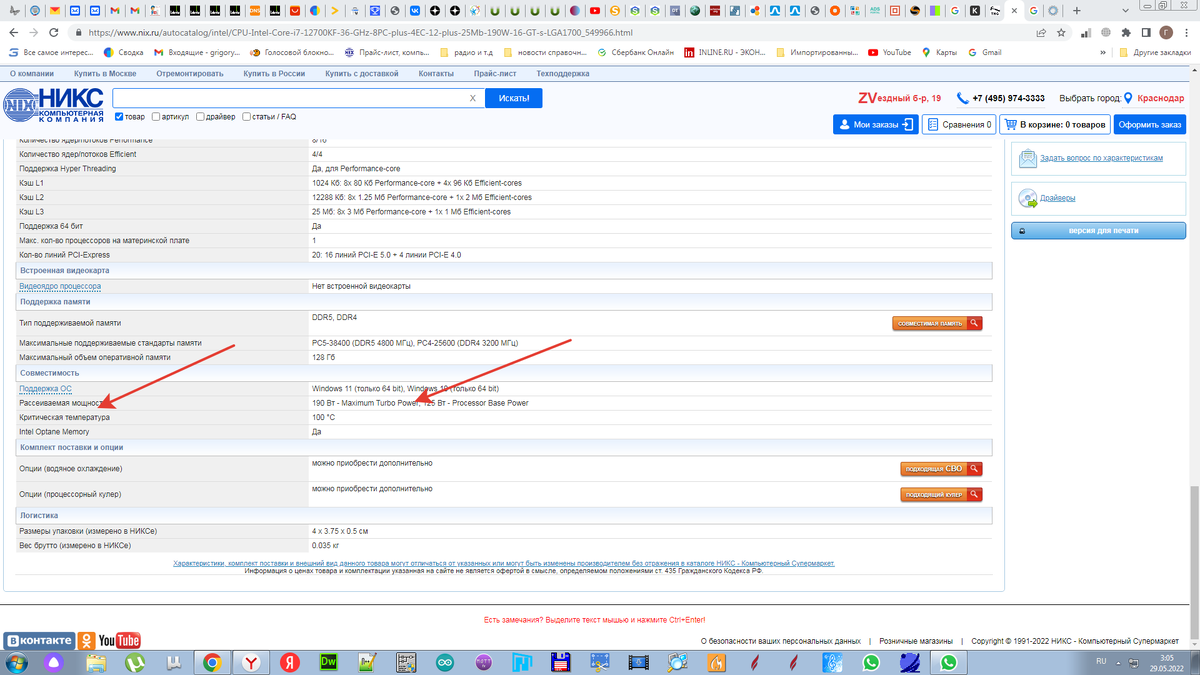Screen dimensions: 1200x675
Task: Click into the site search input field
Action: click(x=290, y=98)
